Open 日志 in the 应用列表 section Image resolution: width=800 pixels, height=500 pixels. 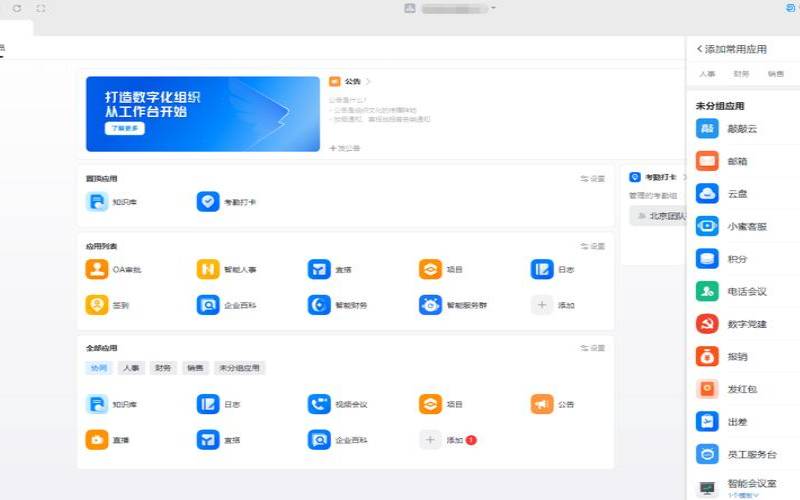click(x=553, y=269)
